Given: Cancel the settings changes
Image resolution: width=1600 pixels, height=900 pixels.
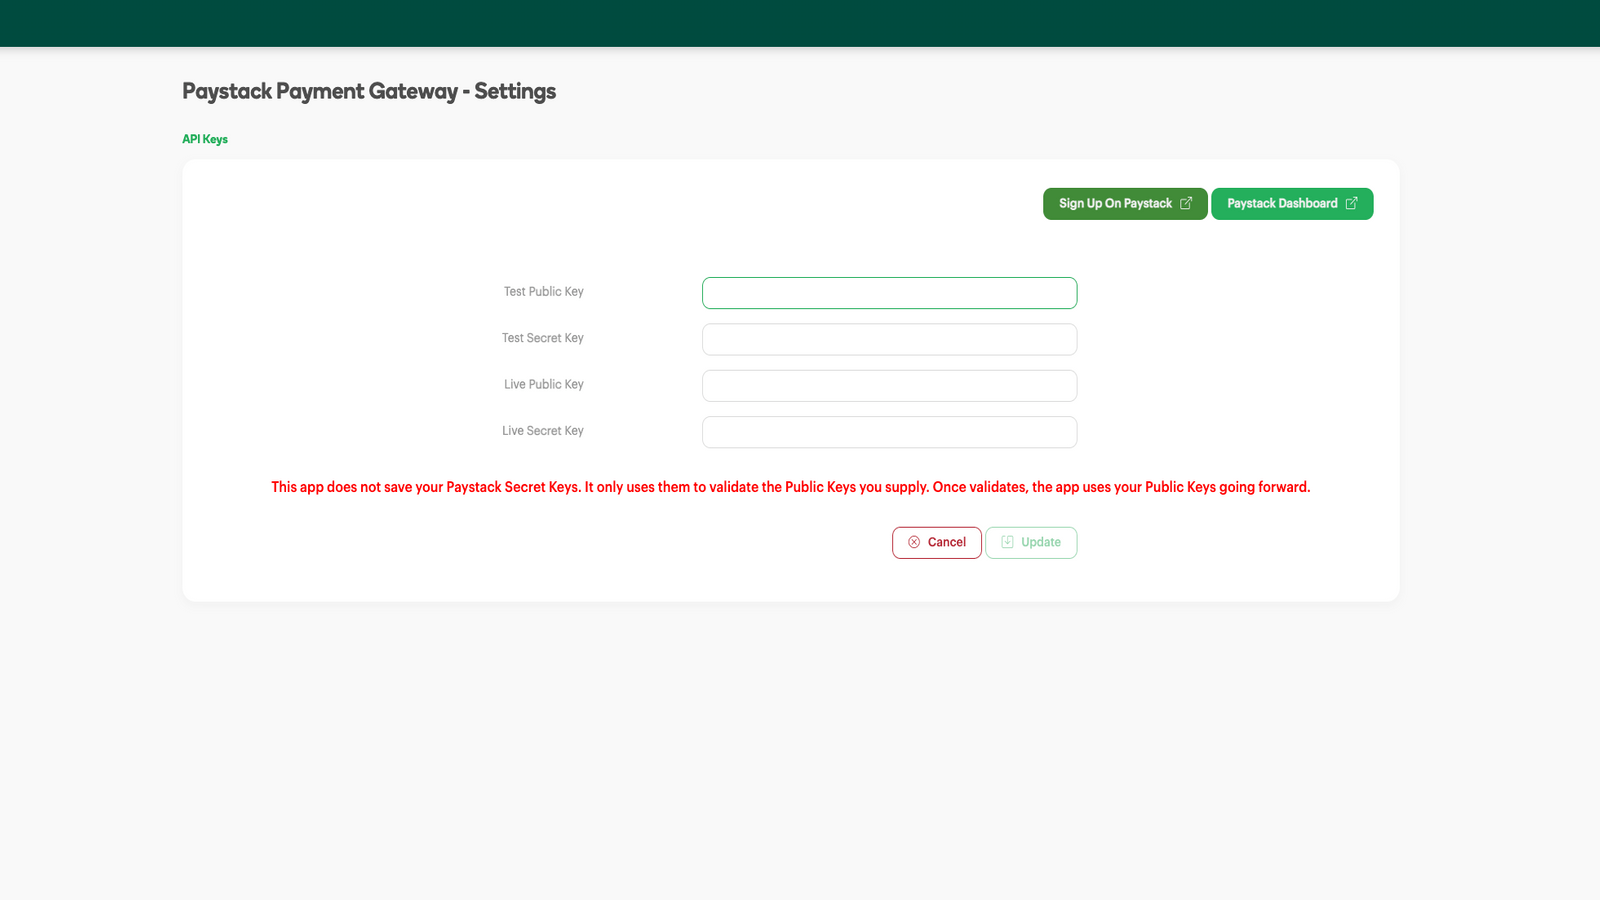Looking at the screenshot, I should (x=937, y=543).
